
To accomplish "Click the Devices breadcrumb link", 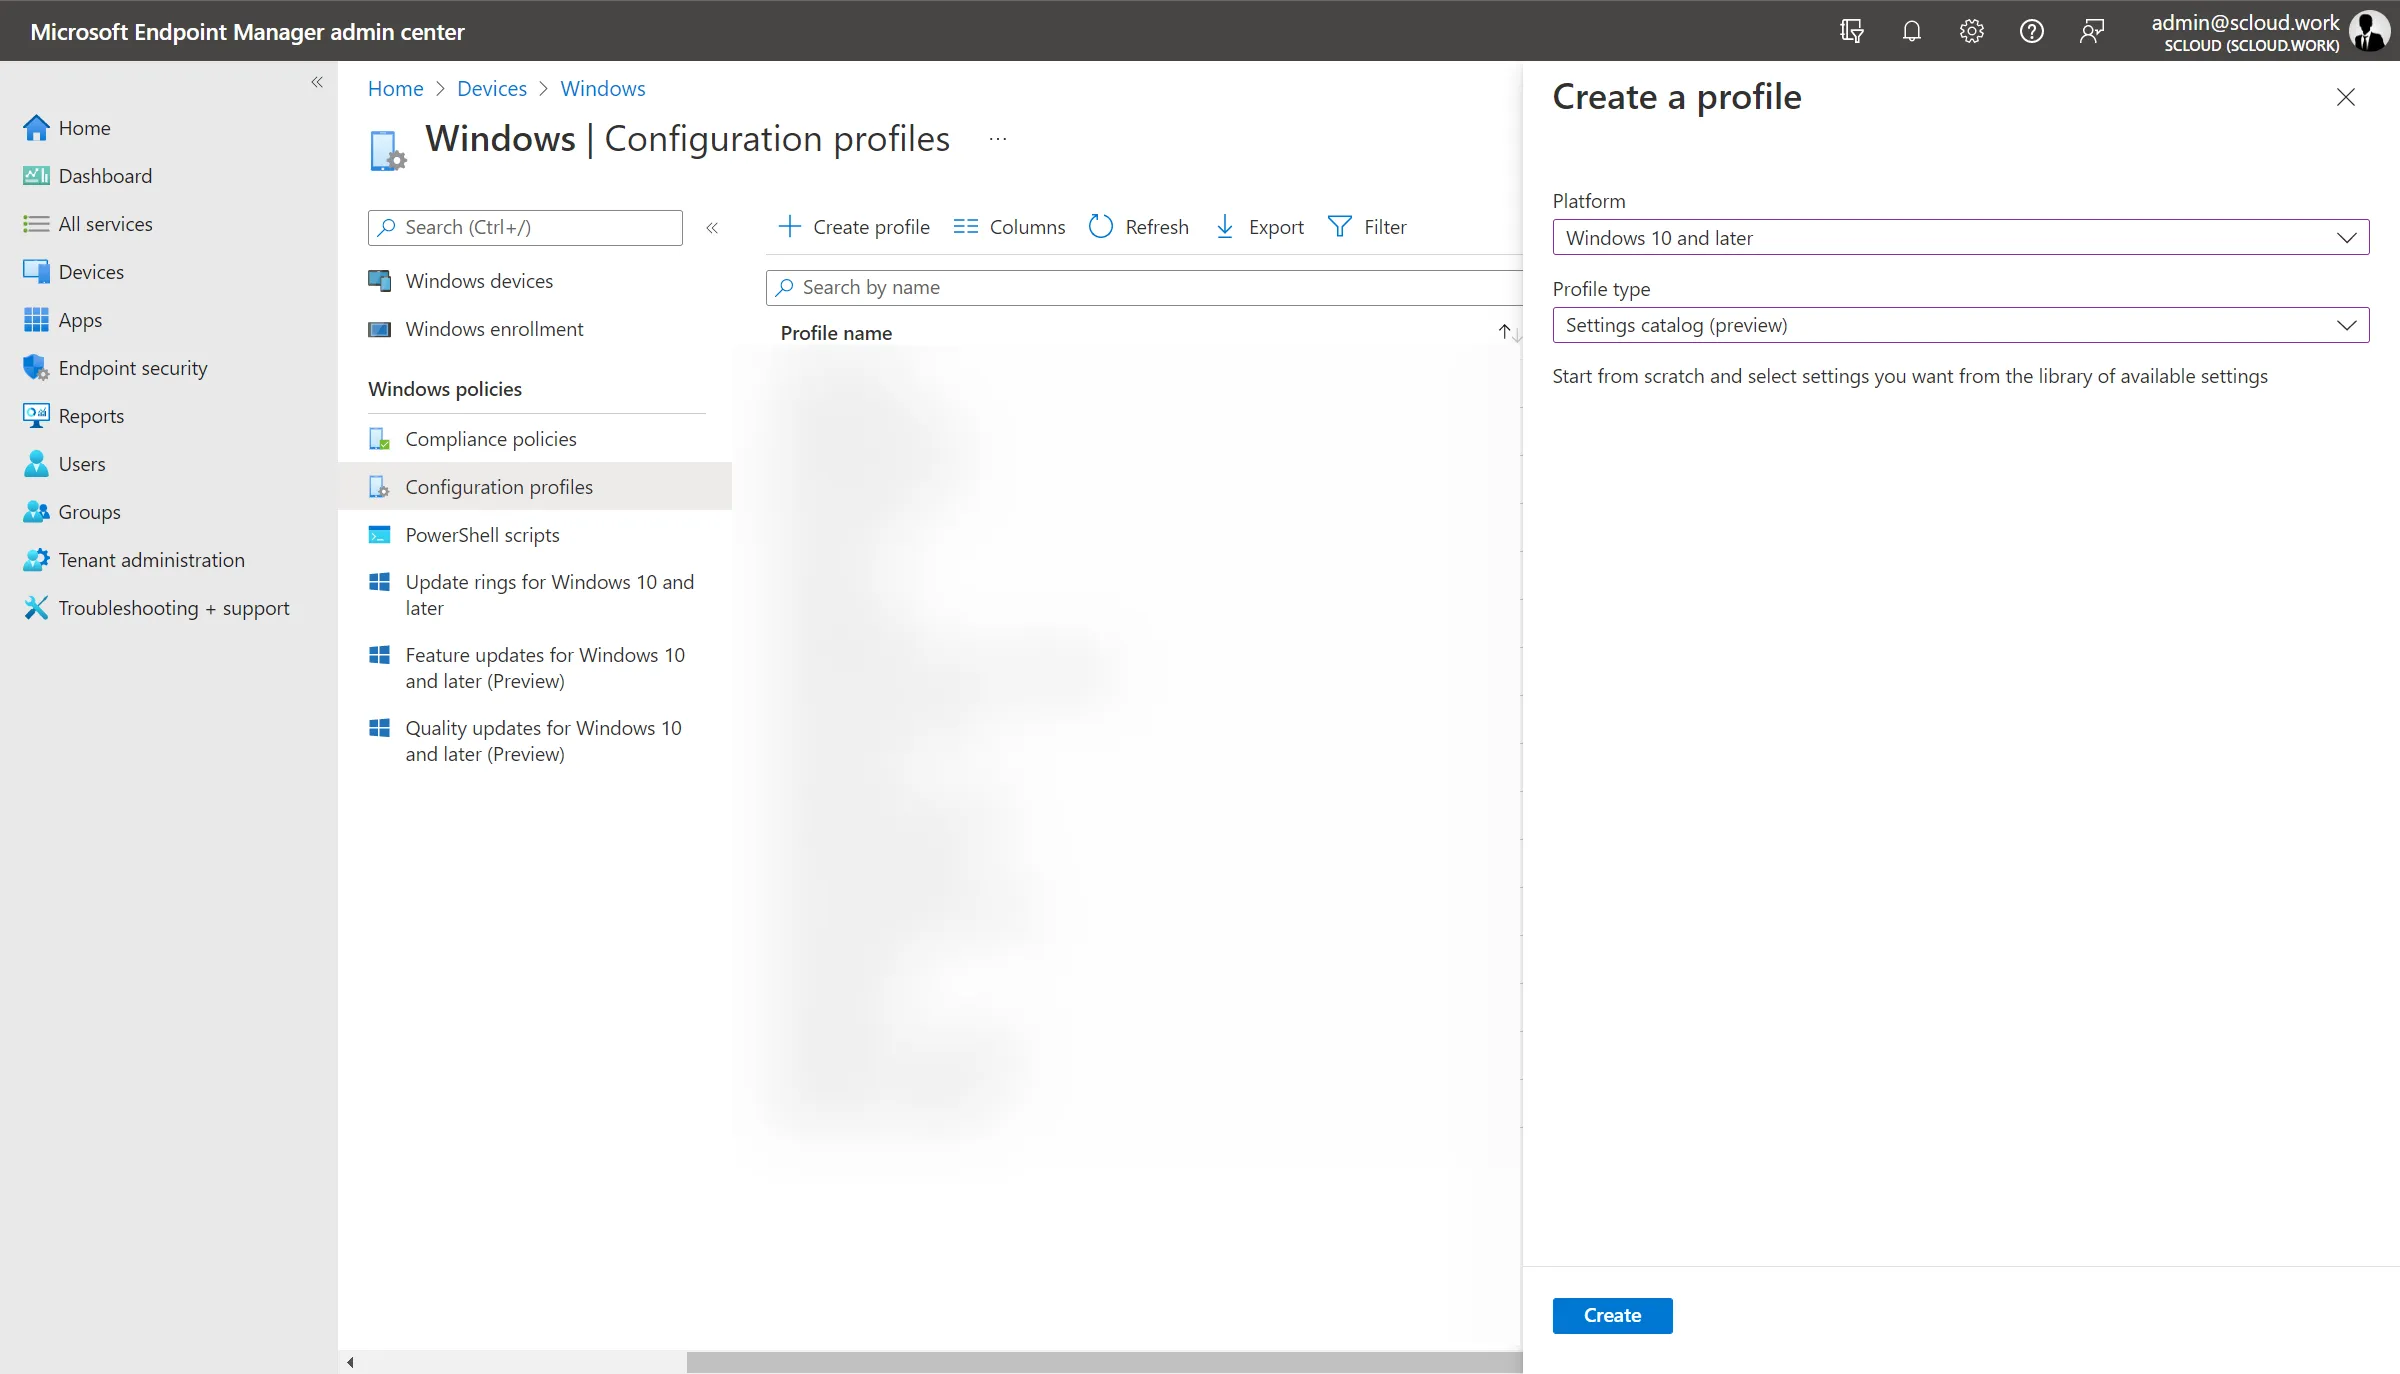I will pyautogui.click(x=492, y=88).
